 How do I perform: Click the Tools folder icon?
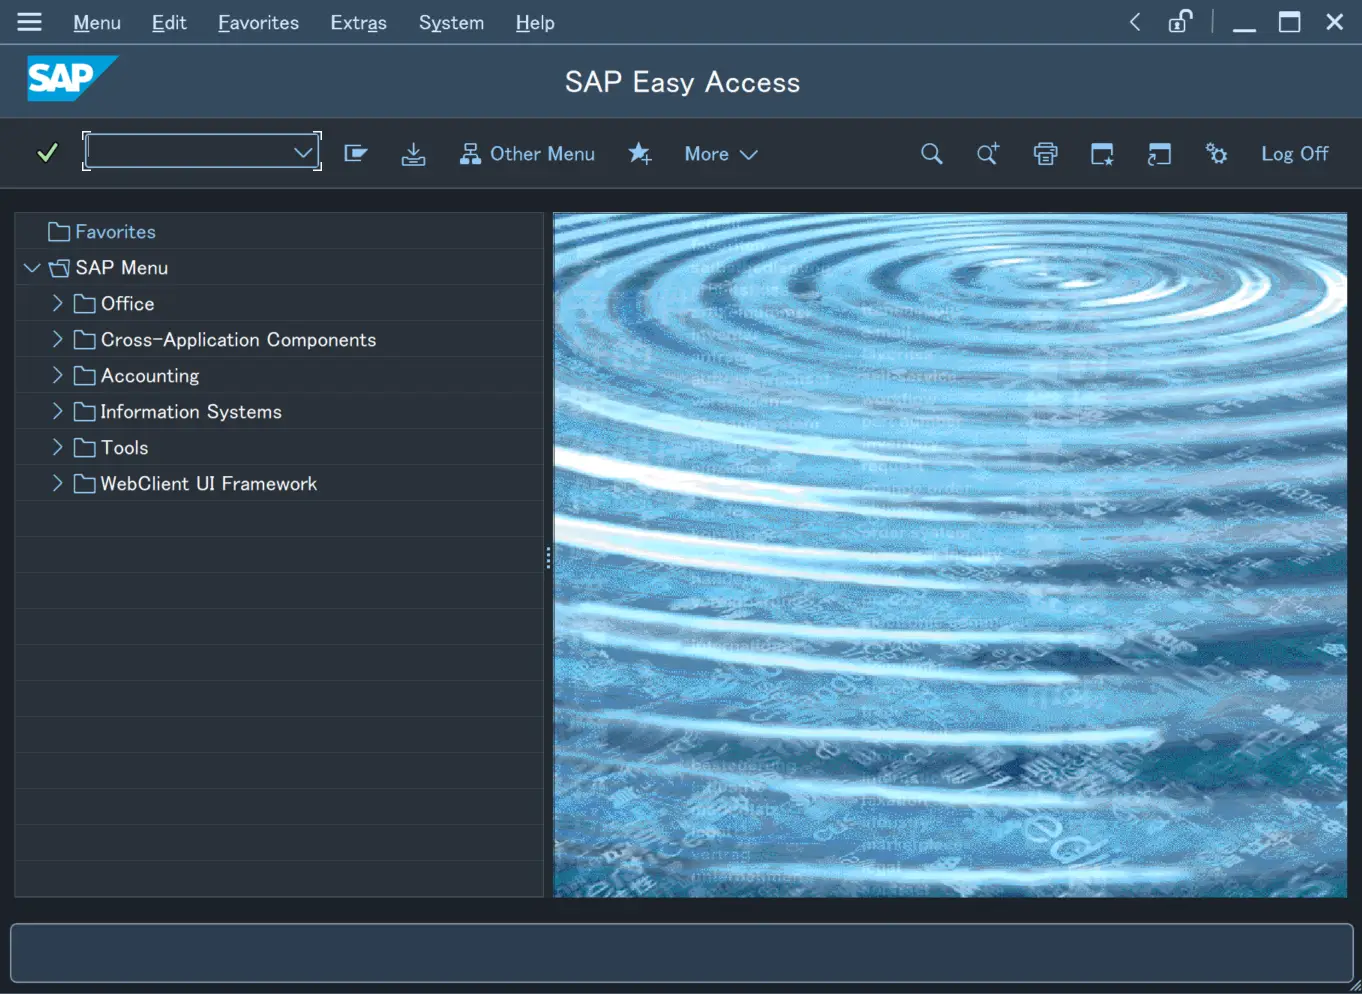click(85, 447)
